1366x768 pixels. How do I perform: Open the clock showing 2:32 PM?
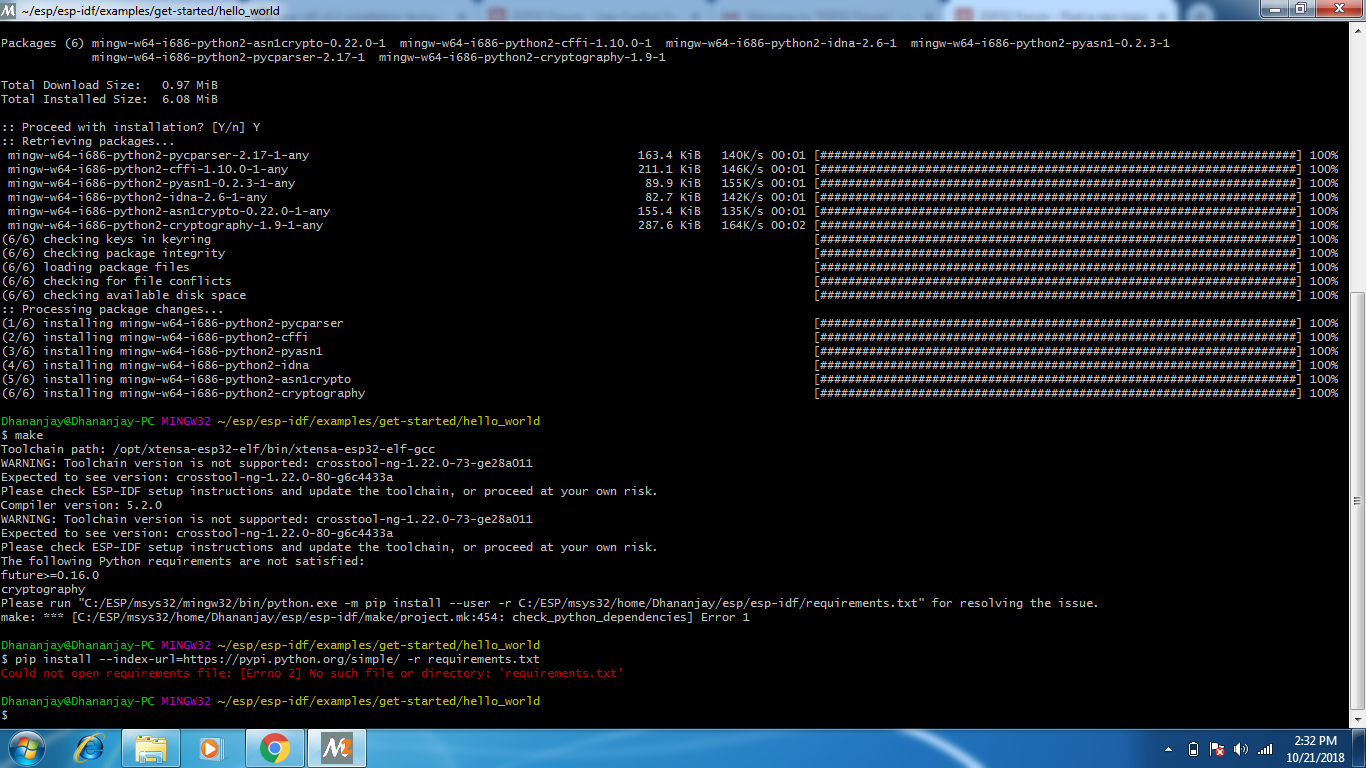point(1315,749)
